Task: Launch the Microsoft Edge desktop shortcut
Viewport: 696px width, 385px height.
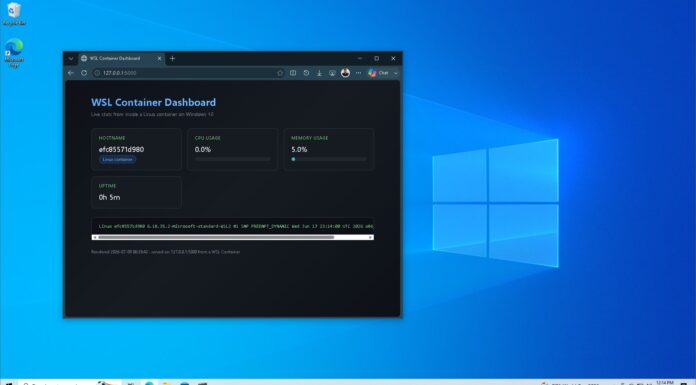Action: pyautogui.click(x=14, y=53)
